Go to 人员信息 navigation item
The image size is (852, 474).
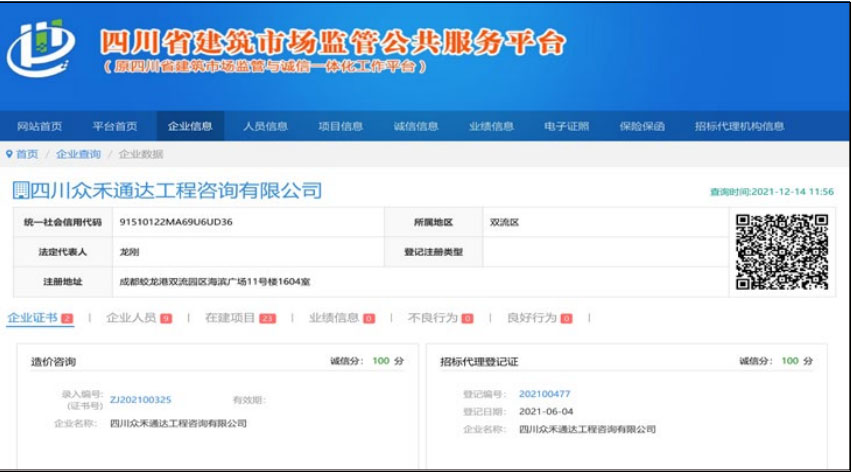coord(265,126)
